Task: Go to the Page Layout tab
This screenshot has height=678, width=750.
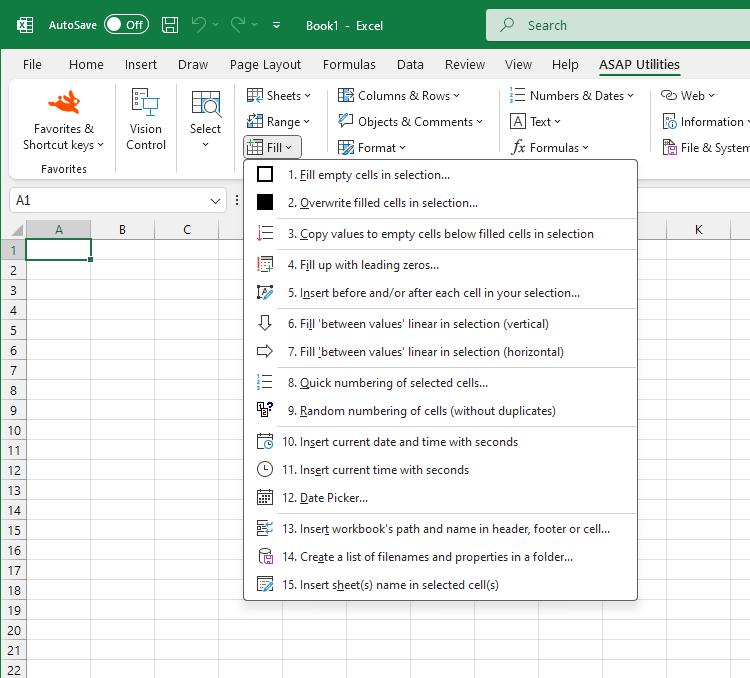Action: [265, 65]
